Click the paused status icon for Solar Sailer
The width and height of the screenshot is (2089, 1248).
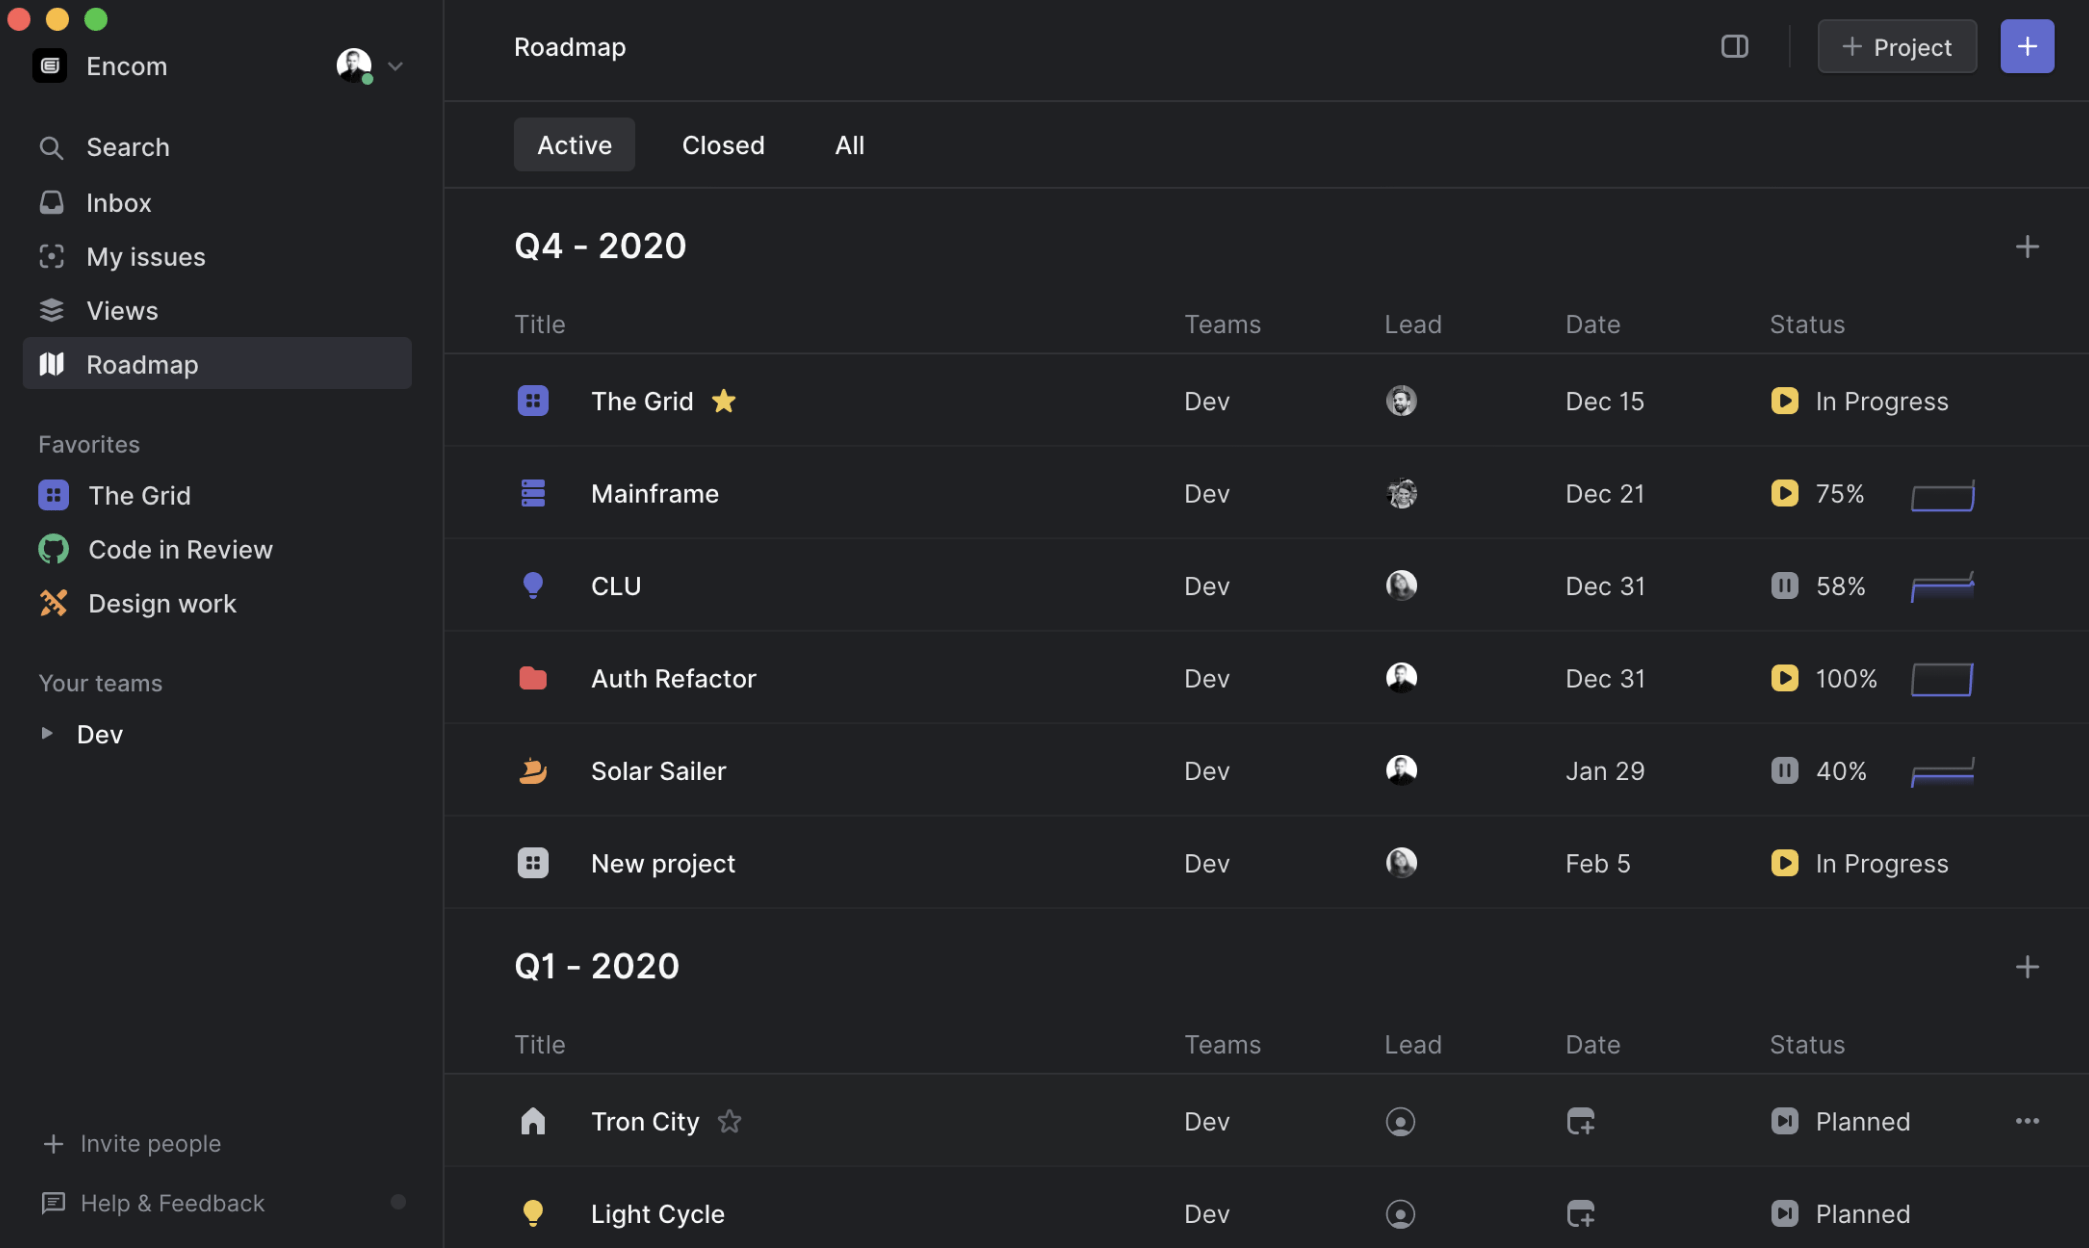pos(1784,770)
